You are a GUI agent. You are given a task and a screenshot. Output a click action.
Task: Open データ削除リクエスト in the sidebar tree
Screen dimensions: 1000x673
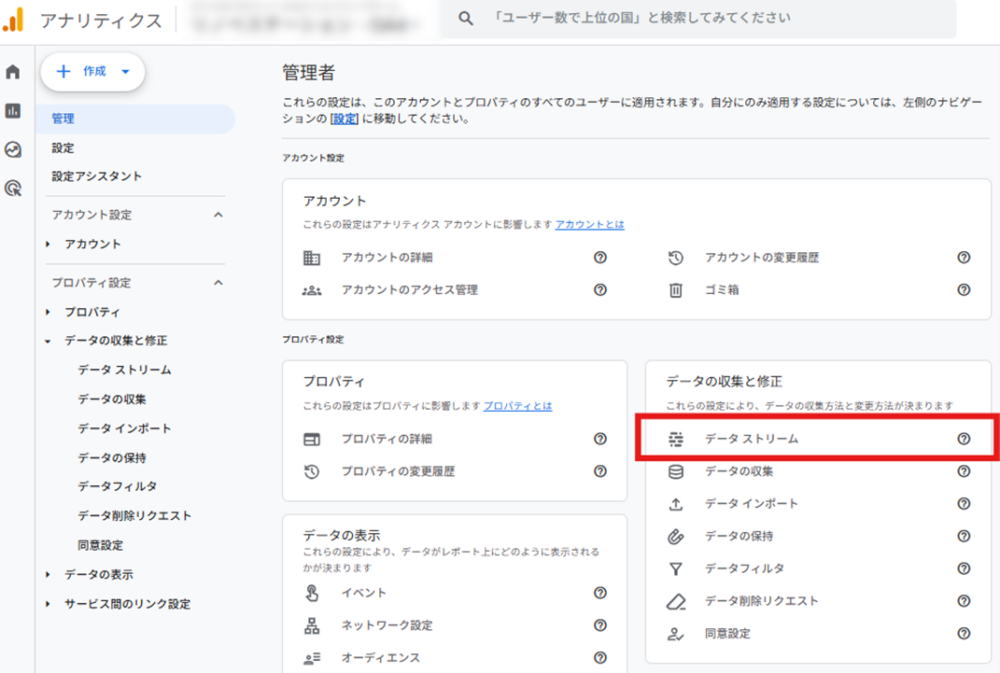point(134,516)
